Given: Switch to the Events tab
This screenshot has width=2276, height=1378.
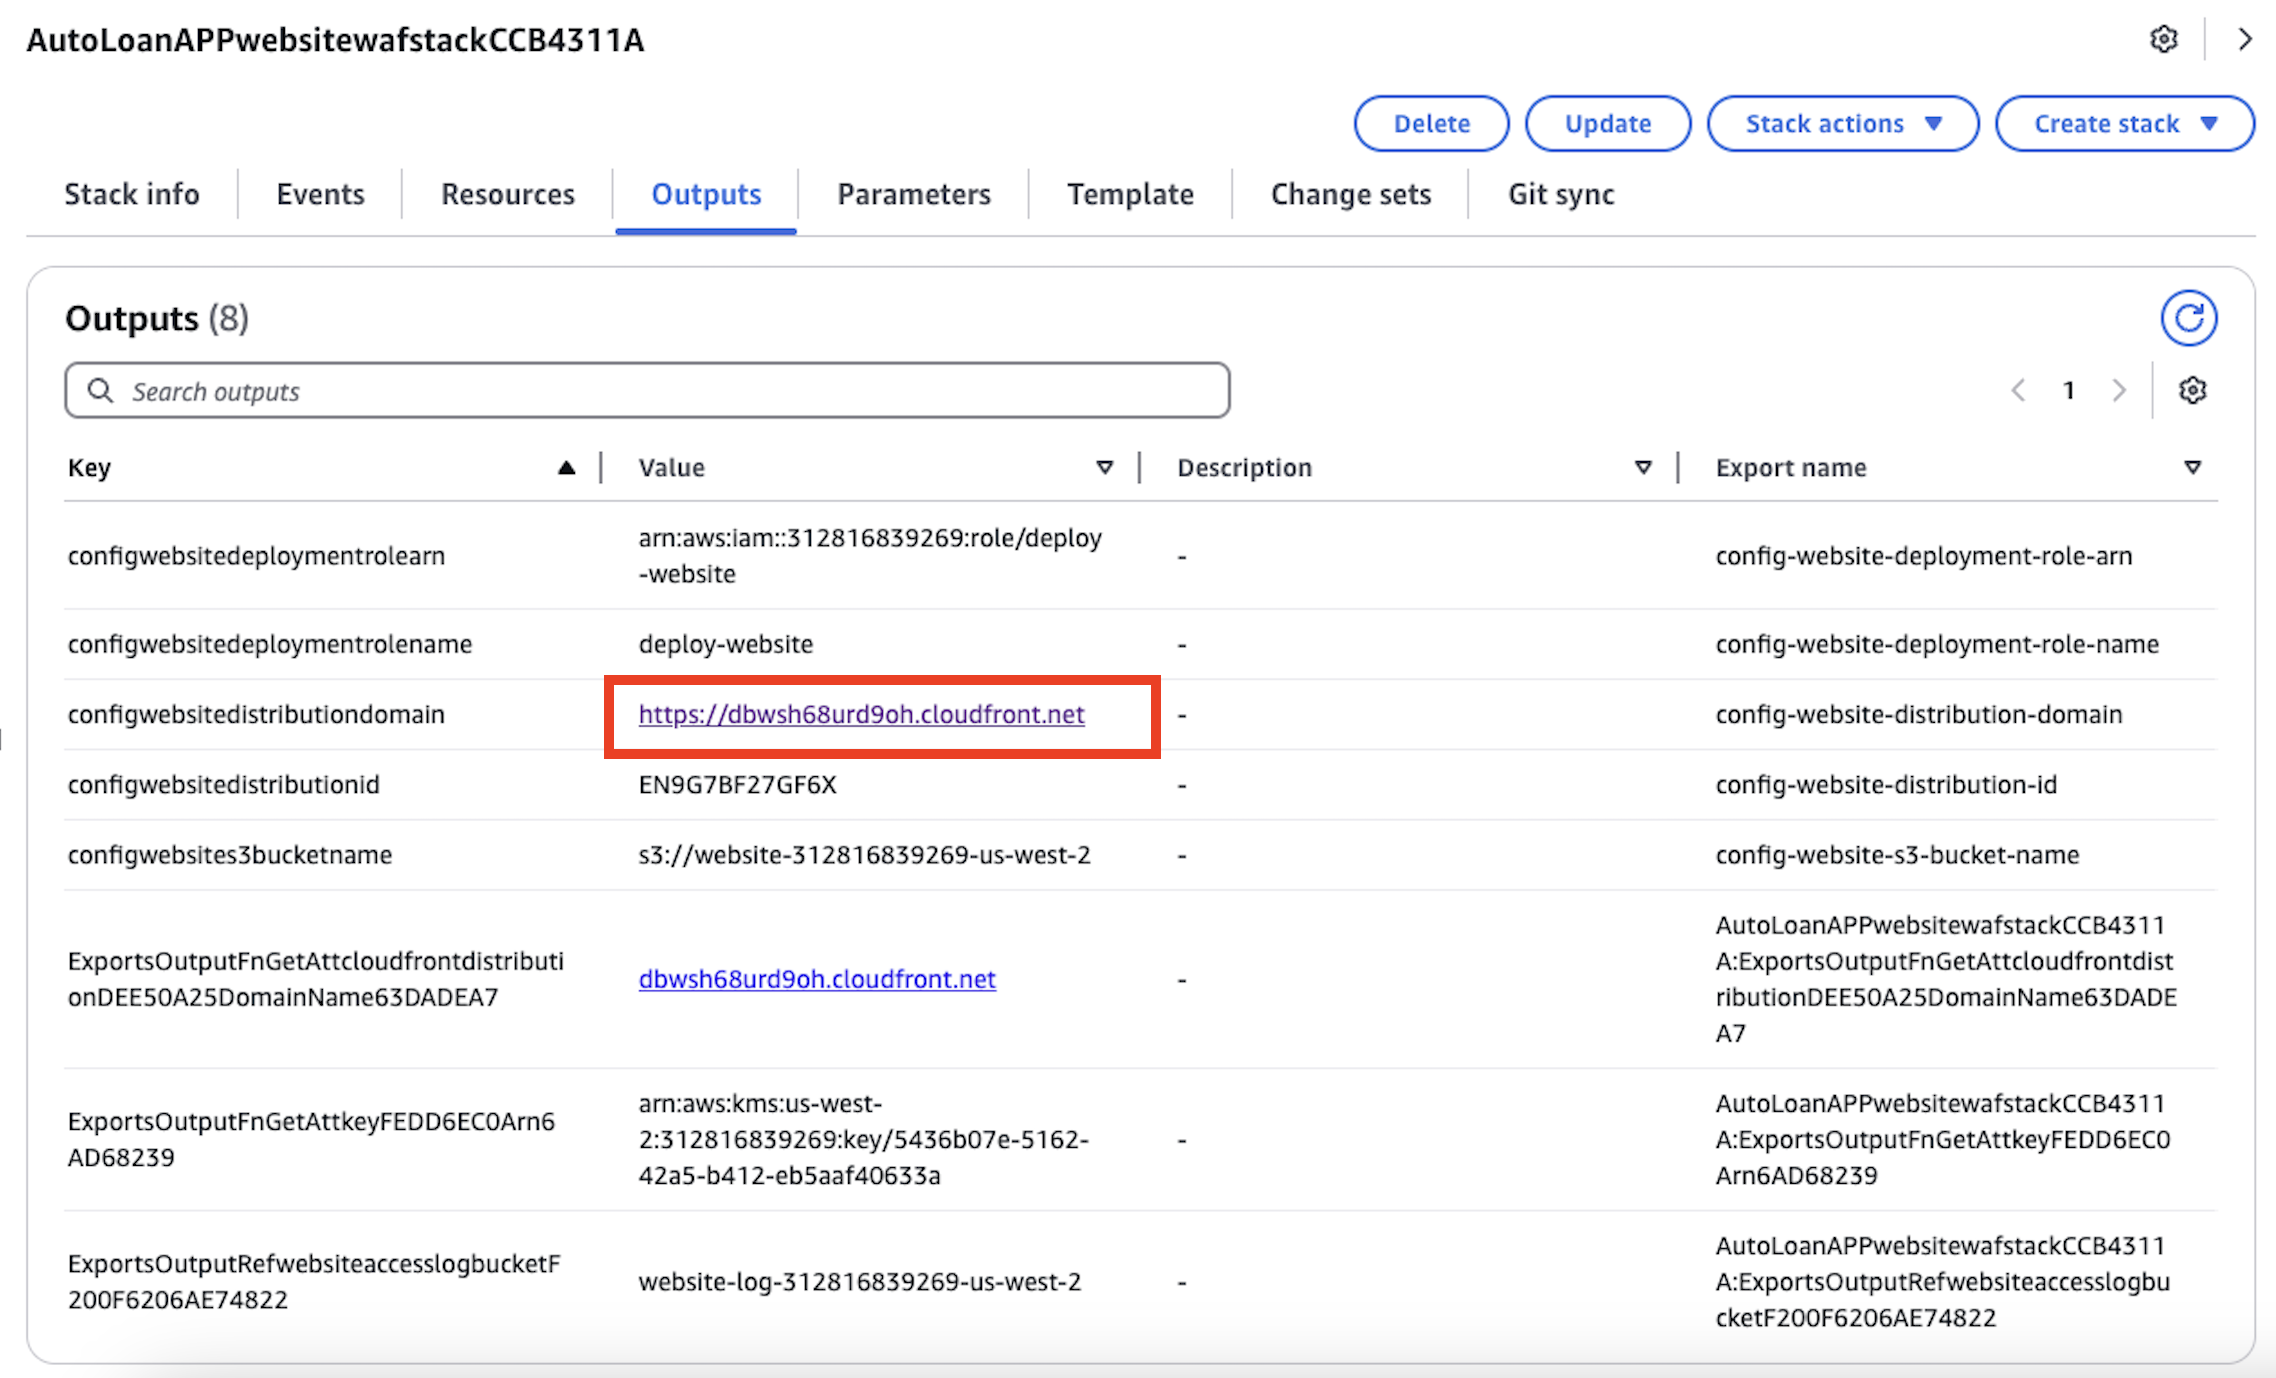Looking at the screenshot, I should click(x=320, y=194).
